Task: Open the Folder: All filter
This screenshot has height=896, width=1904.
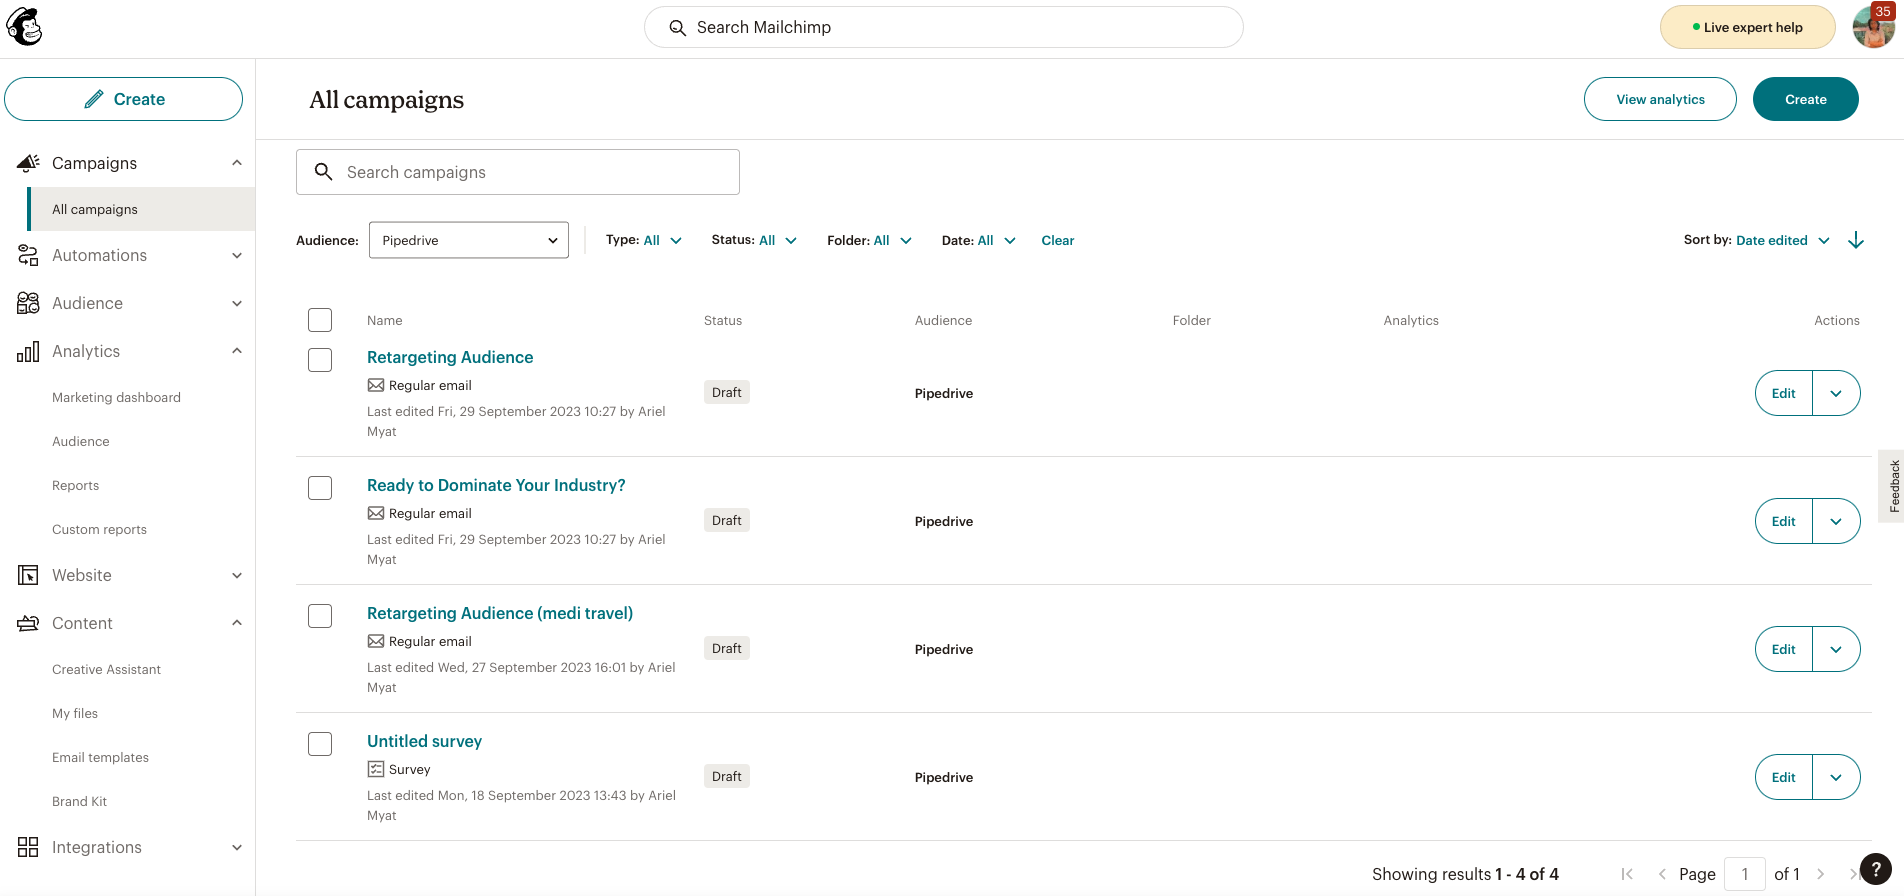Action: 869,240
